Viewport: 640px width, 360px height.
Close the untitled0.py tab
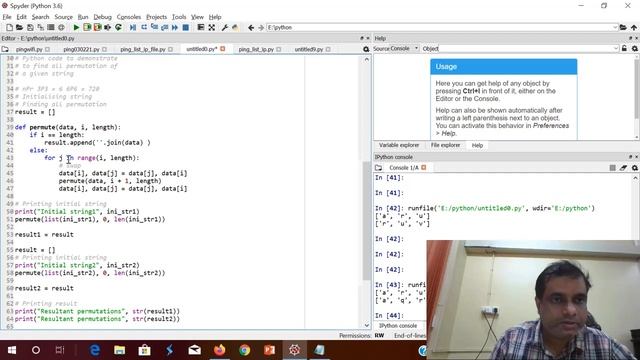click(x=222, y=49)
